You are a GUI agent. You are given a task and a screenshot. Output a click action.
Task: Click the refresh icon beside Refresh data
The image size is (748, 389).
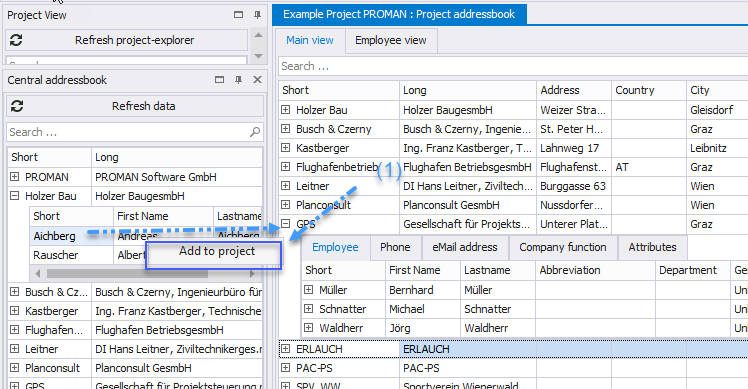coord(17,106)
